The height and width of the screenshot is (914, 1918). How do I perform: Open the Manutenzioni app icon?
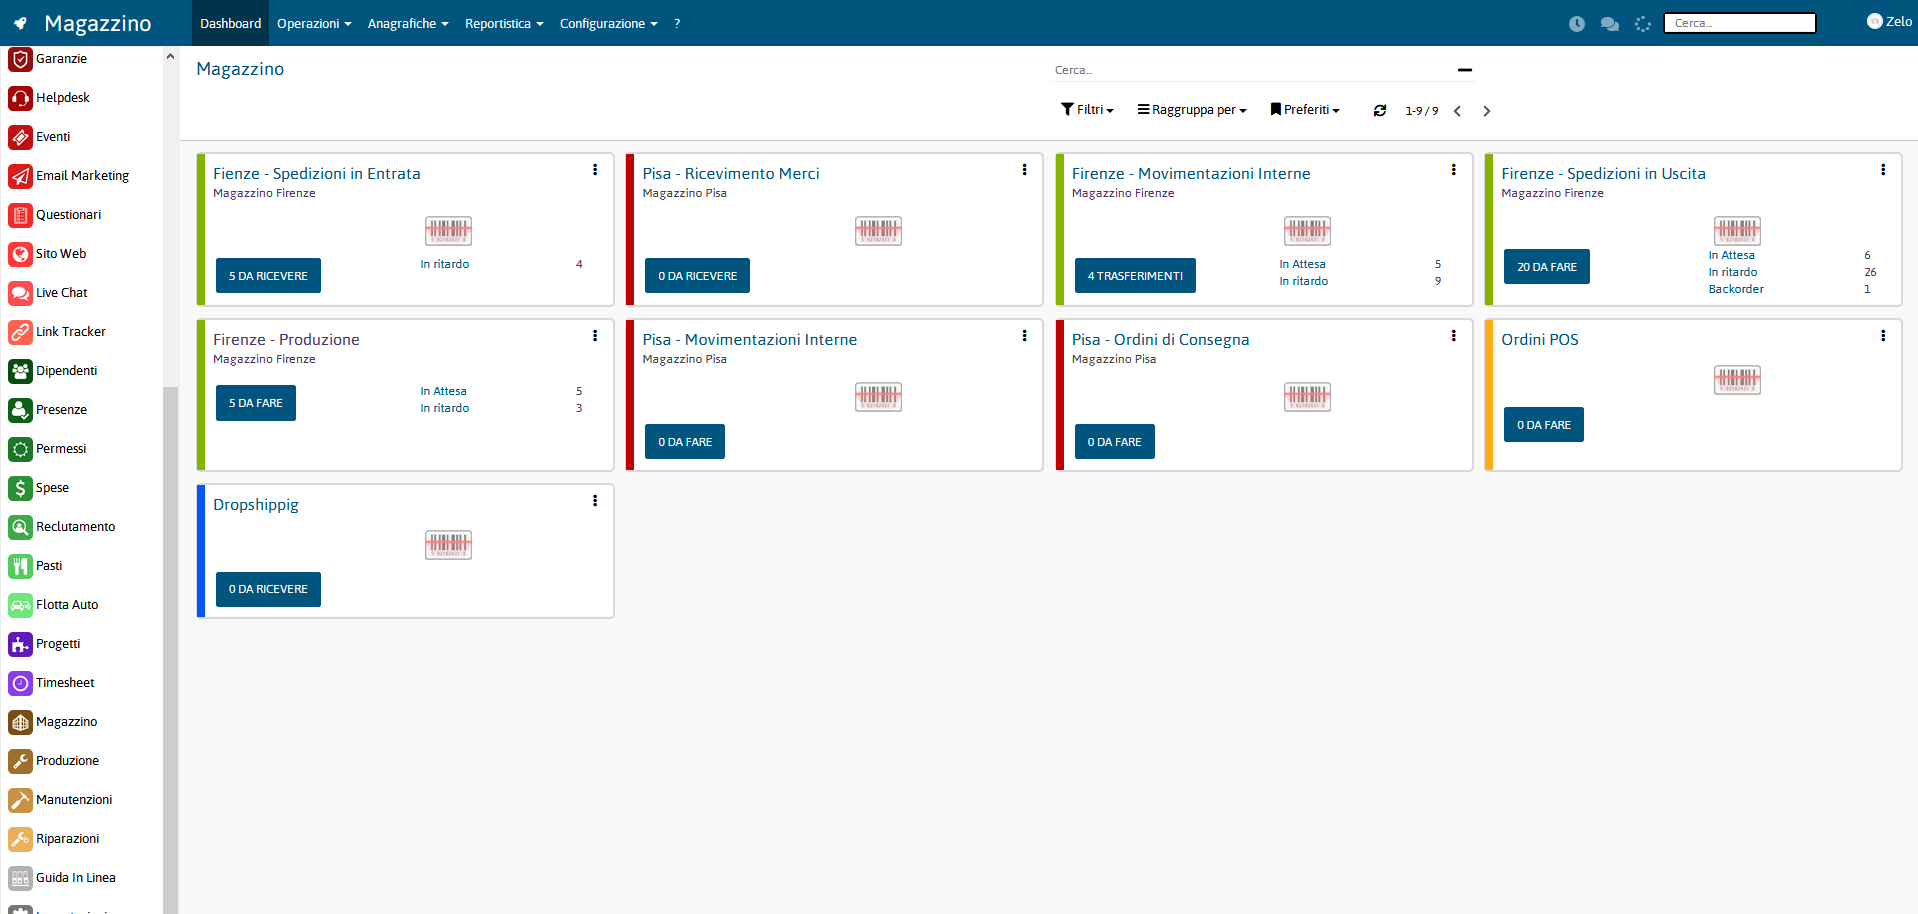click(x=20, y=800)
